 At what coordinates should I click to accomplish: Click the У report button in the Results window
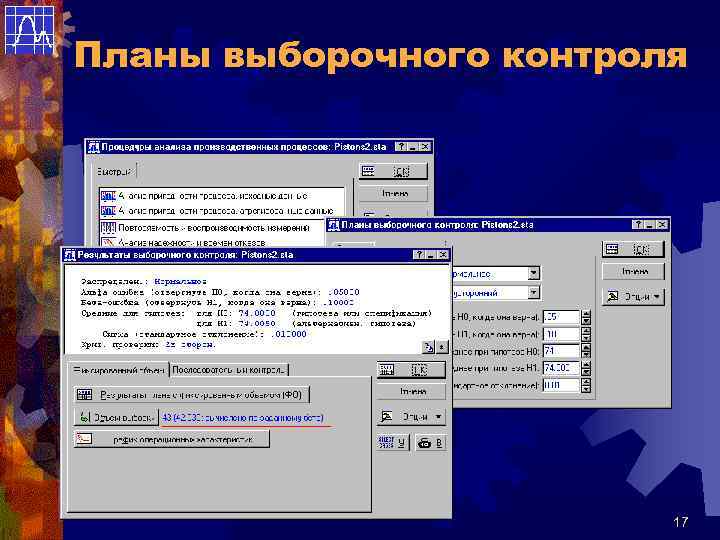click(393, 443)
